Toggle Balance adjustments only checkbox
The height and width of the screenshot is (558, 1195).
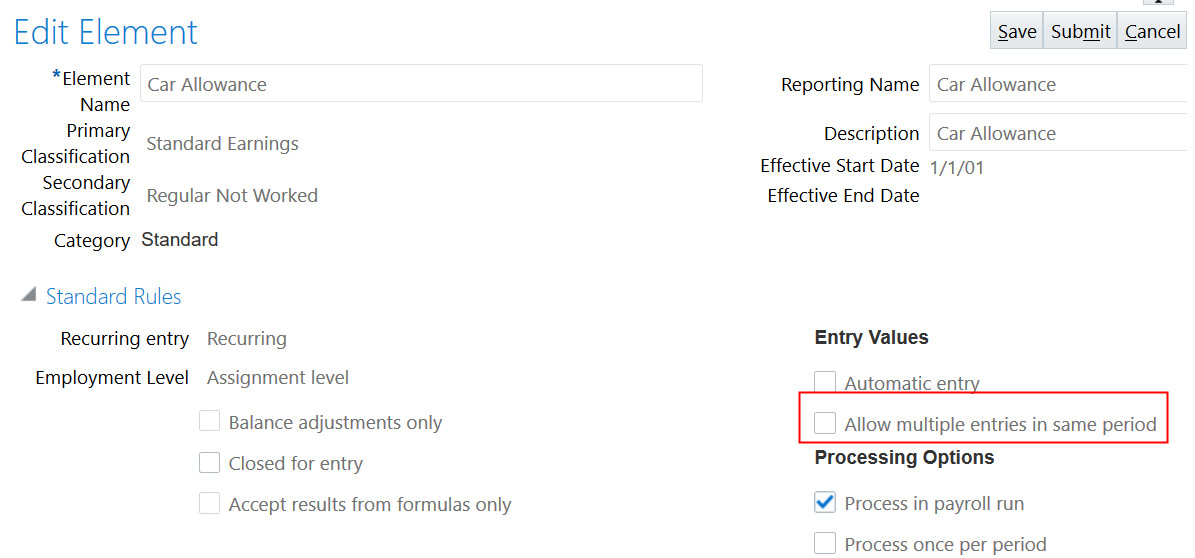click(x=209, y=422)
